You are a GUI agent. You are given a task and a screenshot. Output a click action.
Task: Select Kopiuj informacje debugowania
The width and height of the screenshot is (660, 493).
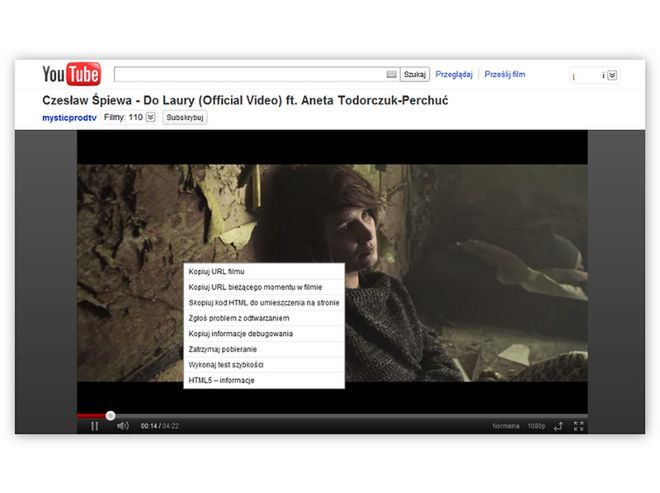click(264, 334)
